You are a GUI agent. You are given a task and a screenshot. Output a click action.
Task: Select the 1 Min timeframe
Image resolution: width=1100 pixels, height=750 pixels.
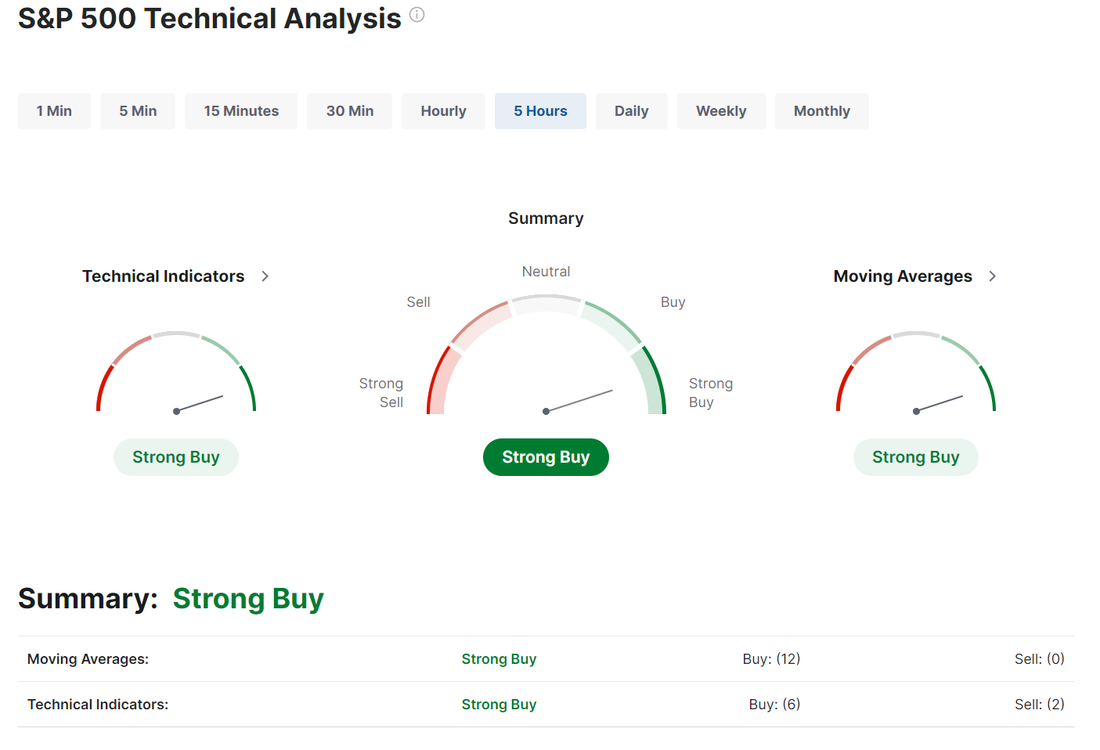[x=54, y=111]
